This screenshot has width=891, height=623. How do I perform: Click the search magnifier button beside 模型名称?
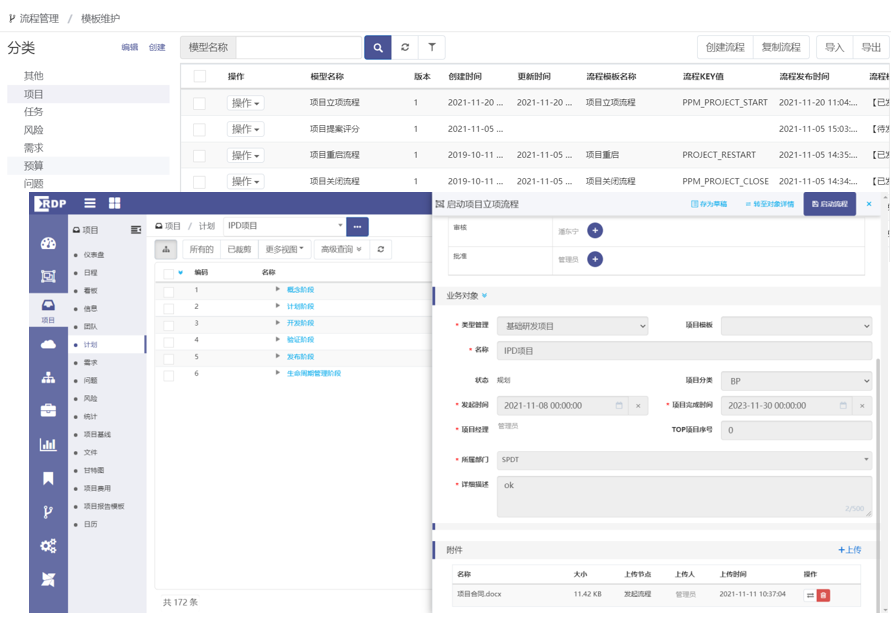click(x=377, y=47)
